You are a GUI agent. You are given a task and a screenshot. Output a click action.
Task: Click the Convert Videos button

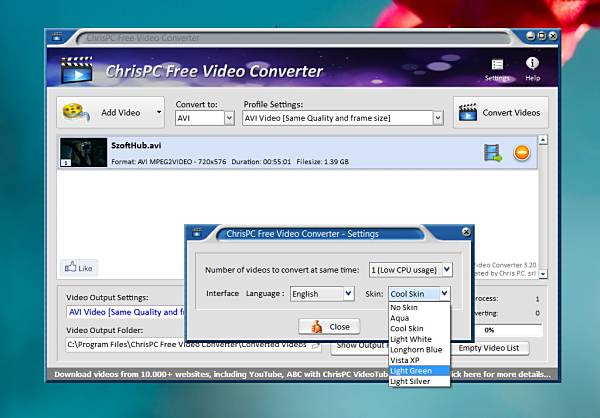point(501,113)
